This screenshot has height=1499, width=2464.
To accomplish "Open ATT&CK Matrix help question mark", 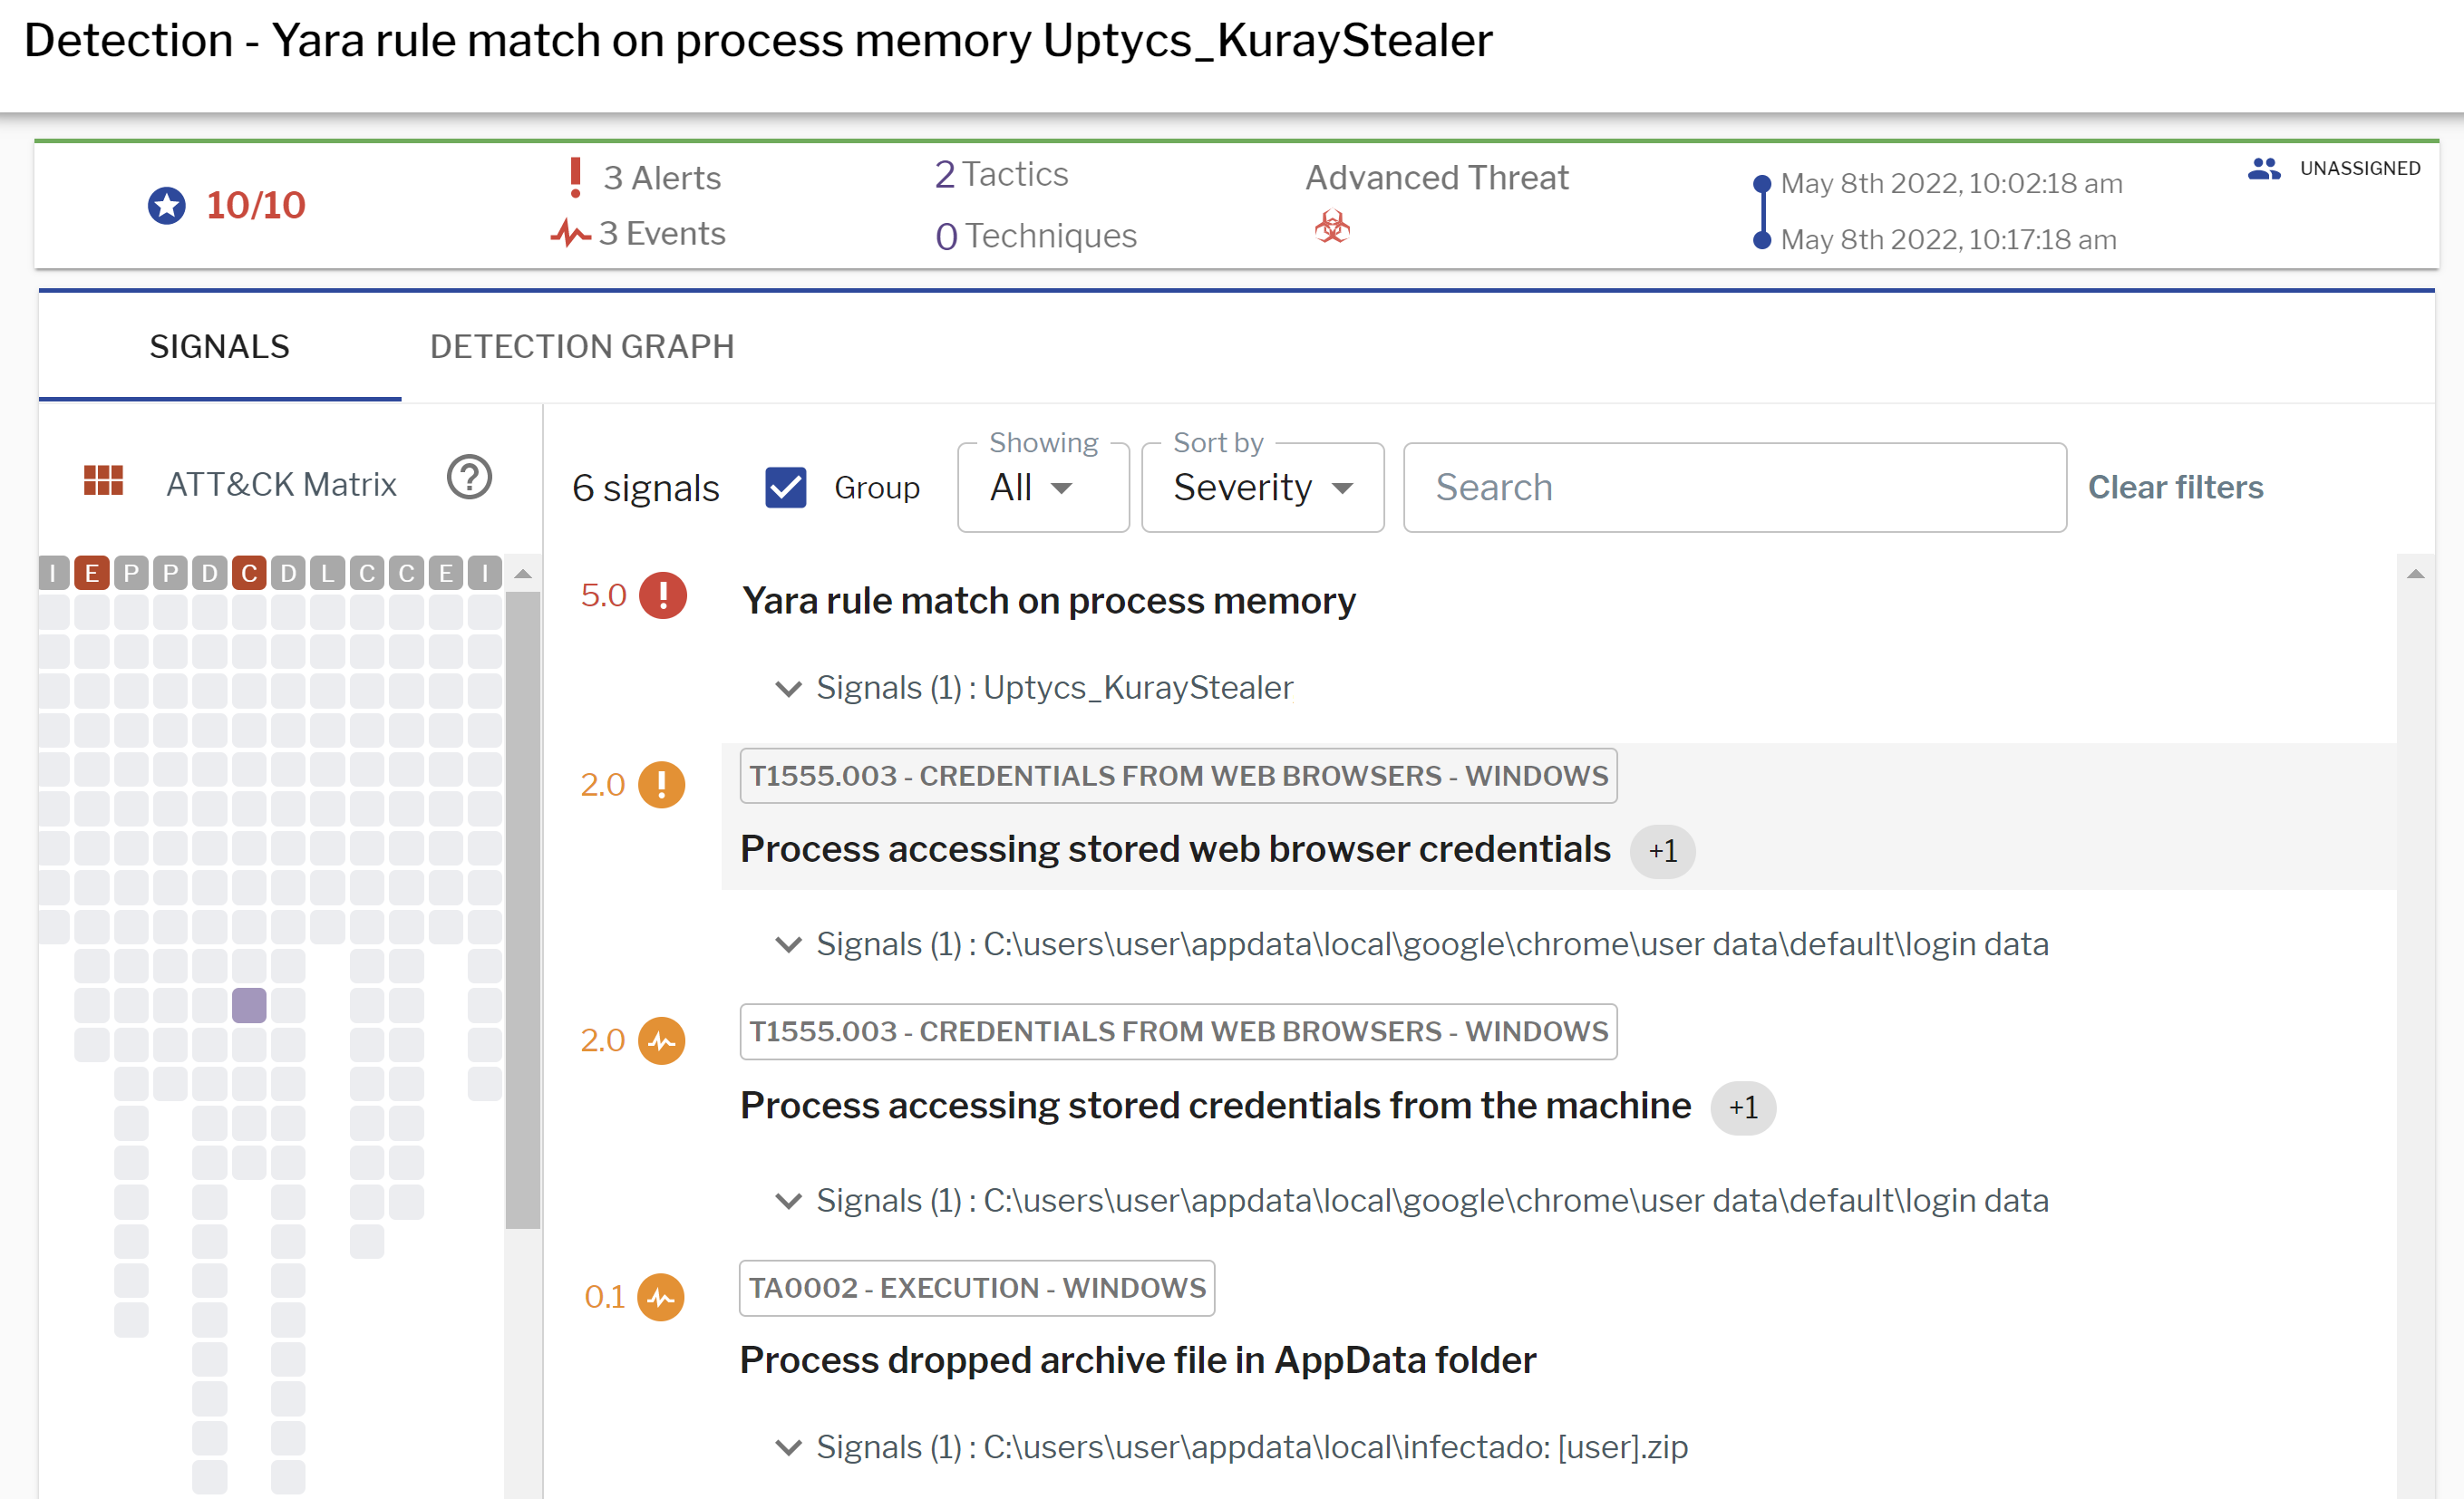I will [469, 477].
